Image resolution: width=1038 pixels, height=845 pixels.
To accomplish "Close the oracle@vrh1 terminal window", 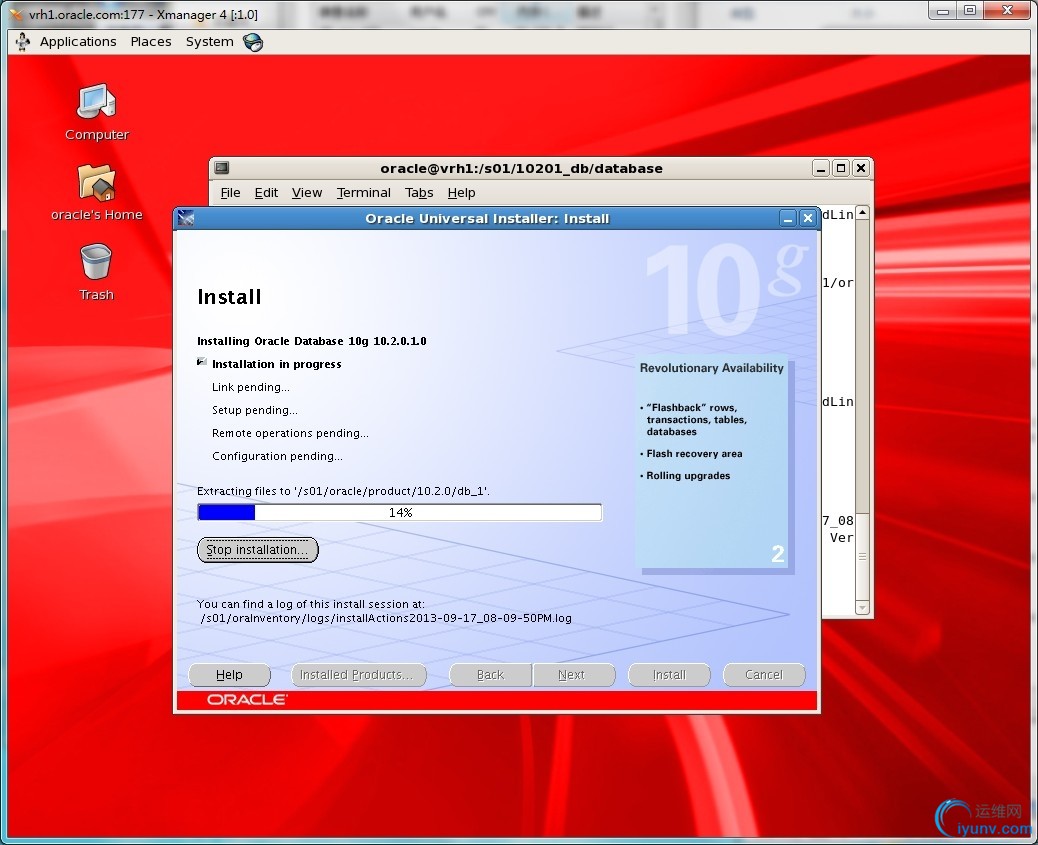I will [x=861, y=168].
